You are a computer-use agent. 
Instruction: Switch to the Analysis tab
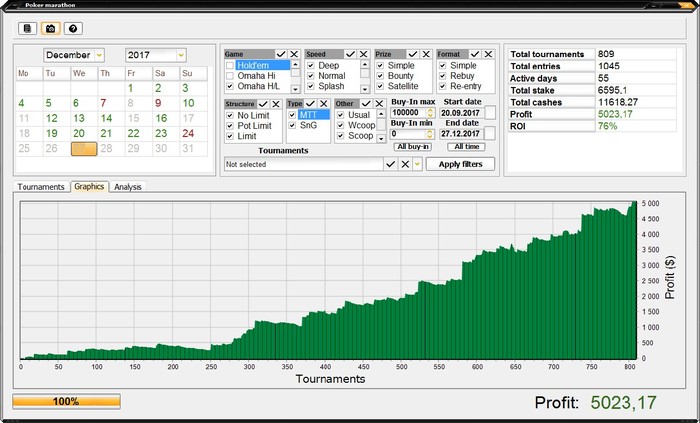128,187
